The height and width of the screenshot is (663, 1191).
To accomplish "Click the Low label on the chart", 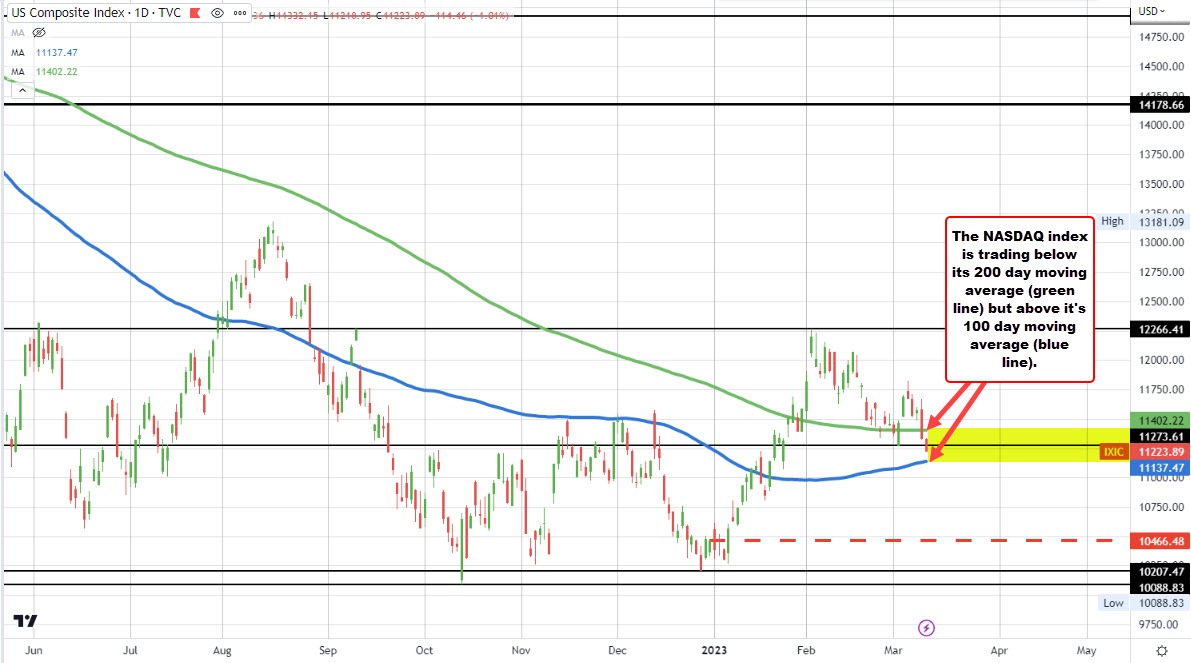I will pos(1113,603).
